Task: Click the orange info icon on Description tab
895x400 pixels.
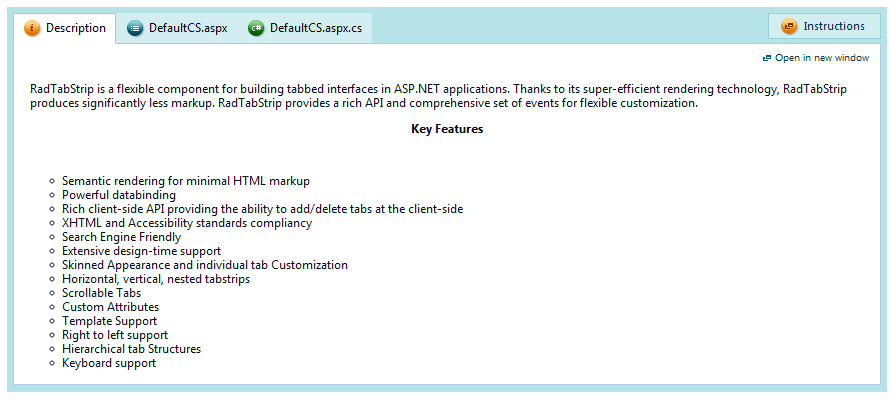Action: (x=31, y=28)
